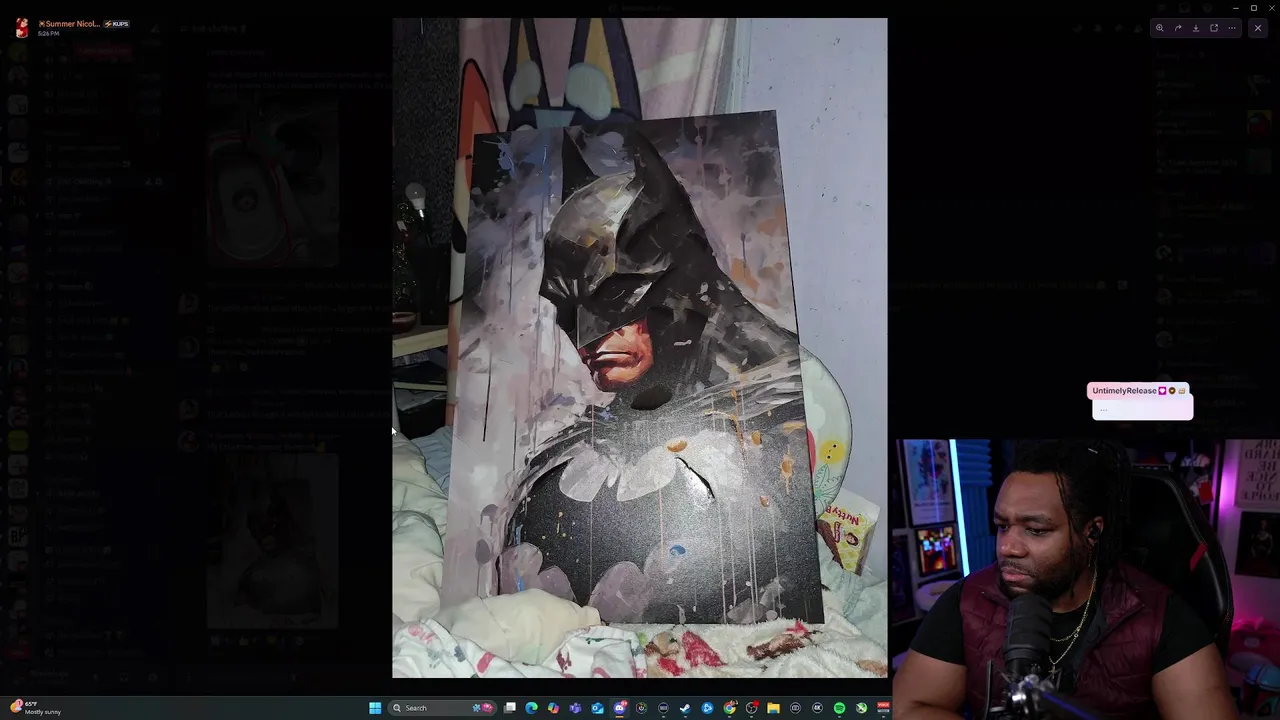This screenshot has height=720, width=1280.
Task: Close the image viewer overlay
Action: 1258,28
